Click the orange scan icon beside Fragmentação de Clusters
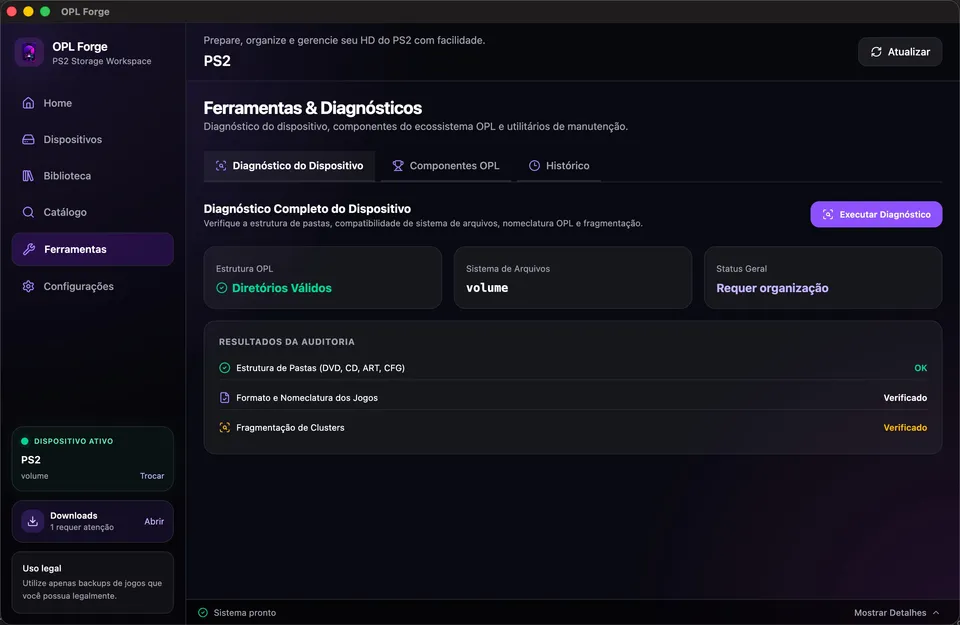The width and height of the screenshot is (960, 625). 225,428
